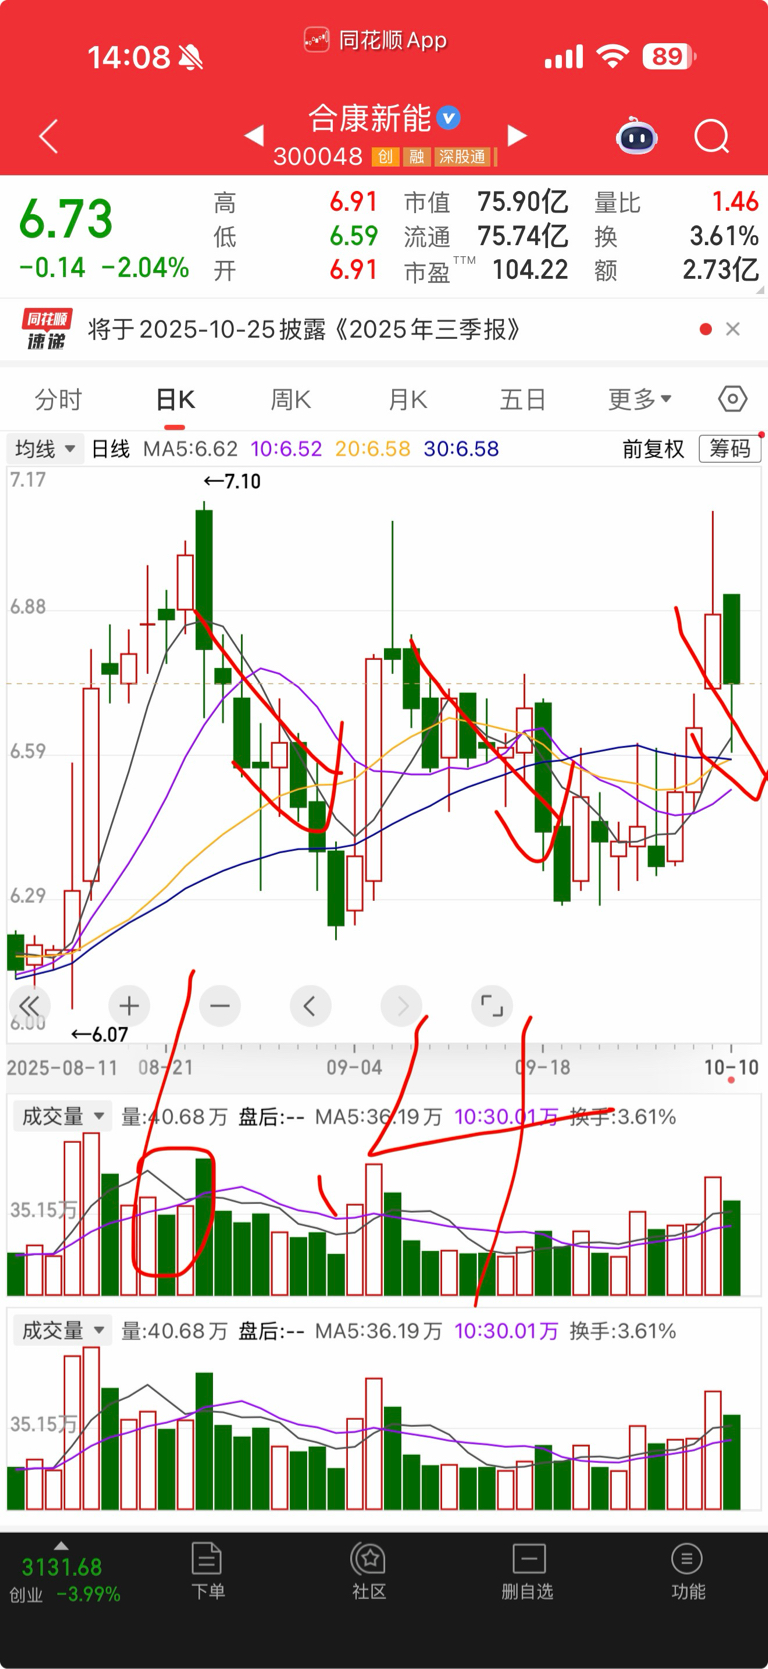Switch to next stock with right triangle
Image resolution: width=768 pixels, height=1669 pixels.
coord(517,135)
